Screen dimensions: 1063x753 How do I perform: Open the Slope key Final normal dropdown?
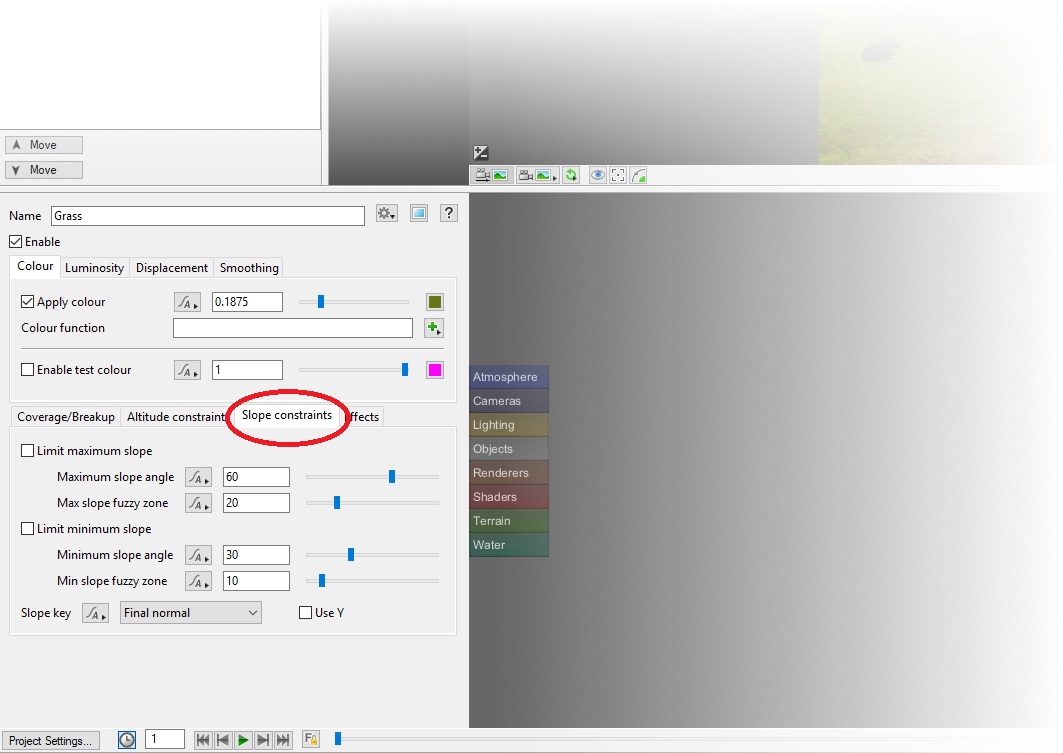[x=190, y=613]
